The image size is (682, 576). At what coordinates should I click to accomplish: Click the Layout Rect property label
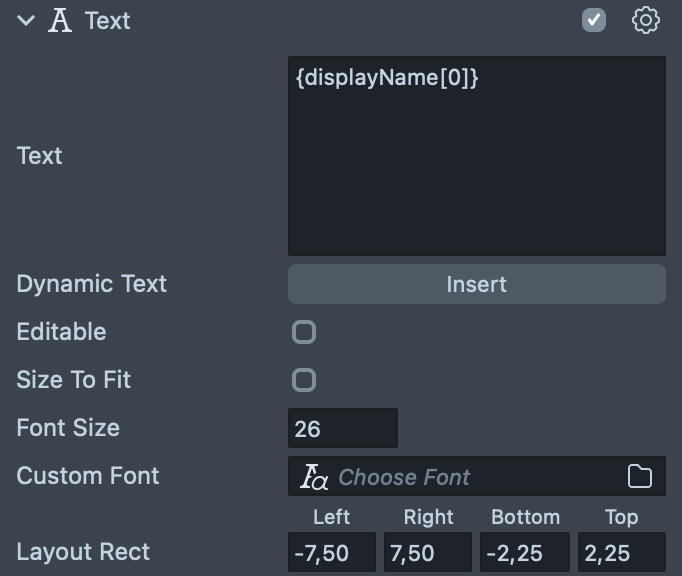tap(83, 552)
